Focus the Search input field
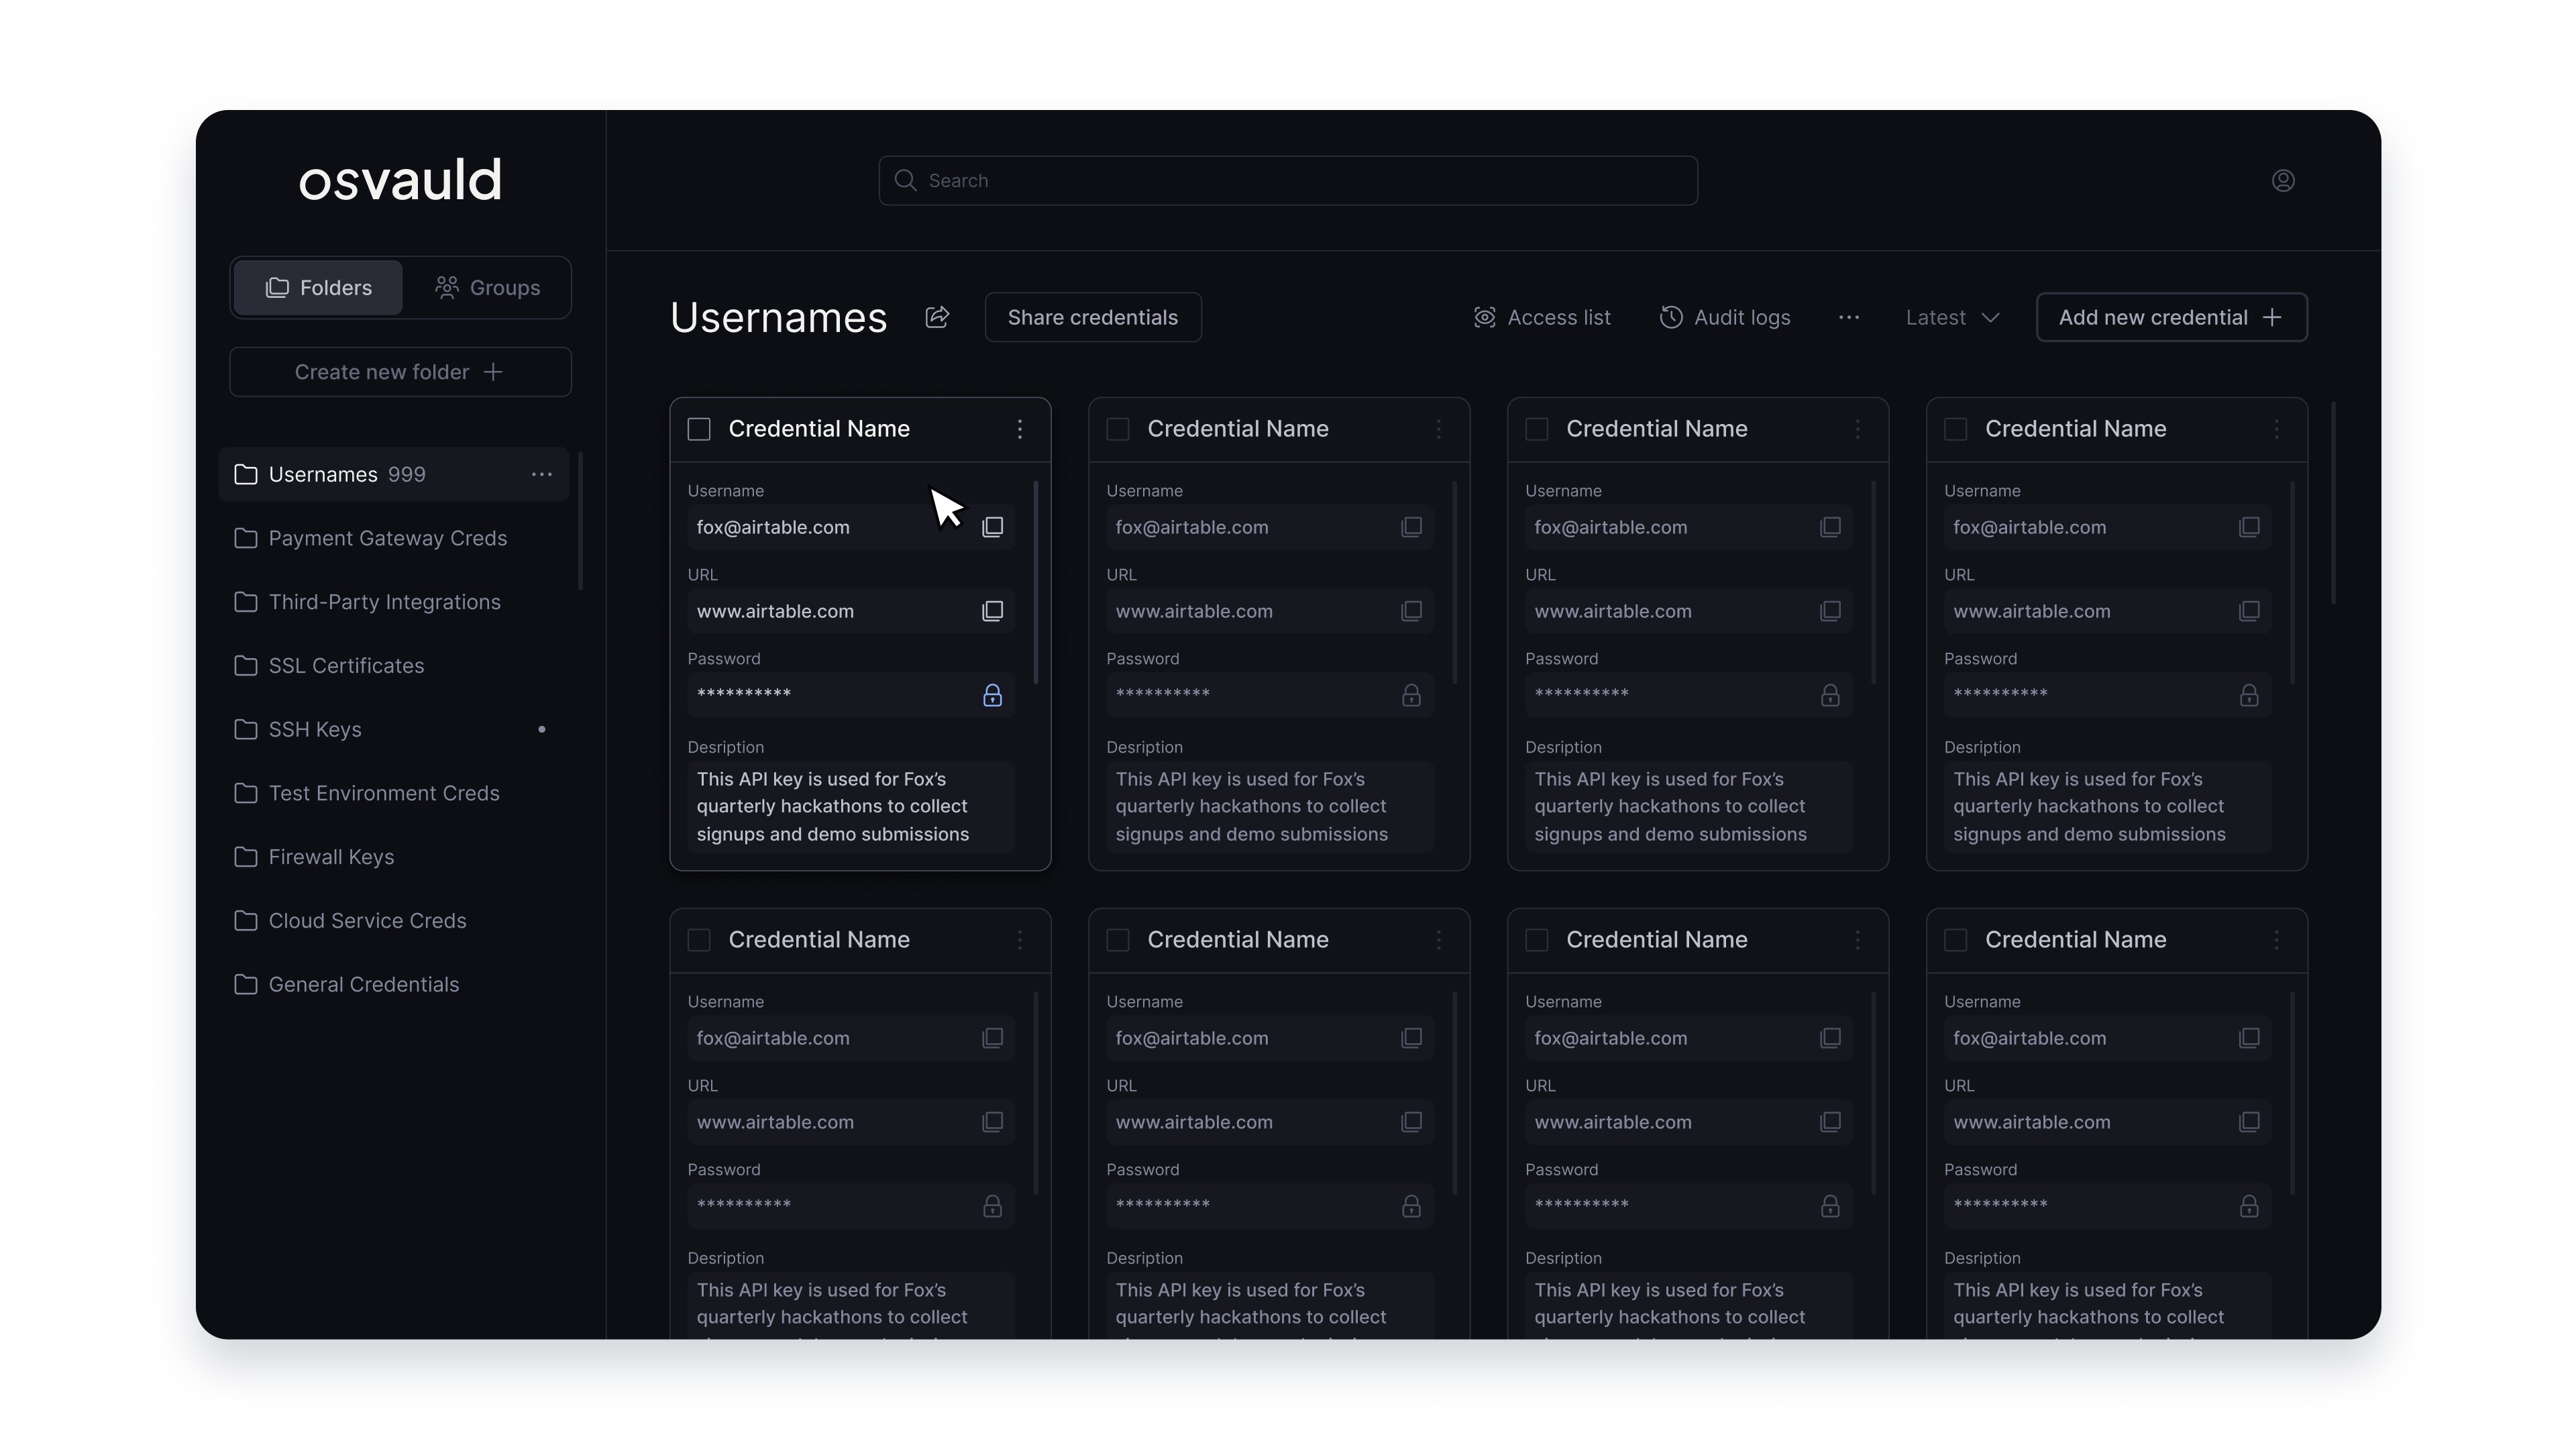The height and width of the screenshot is (1449, 2576). click(x=1288, y=181)
